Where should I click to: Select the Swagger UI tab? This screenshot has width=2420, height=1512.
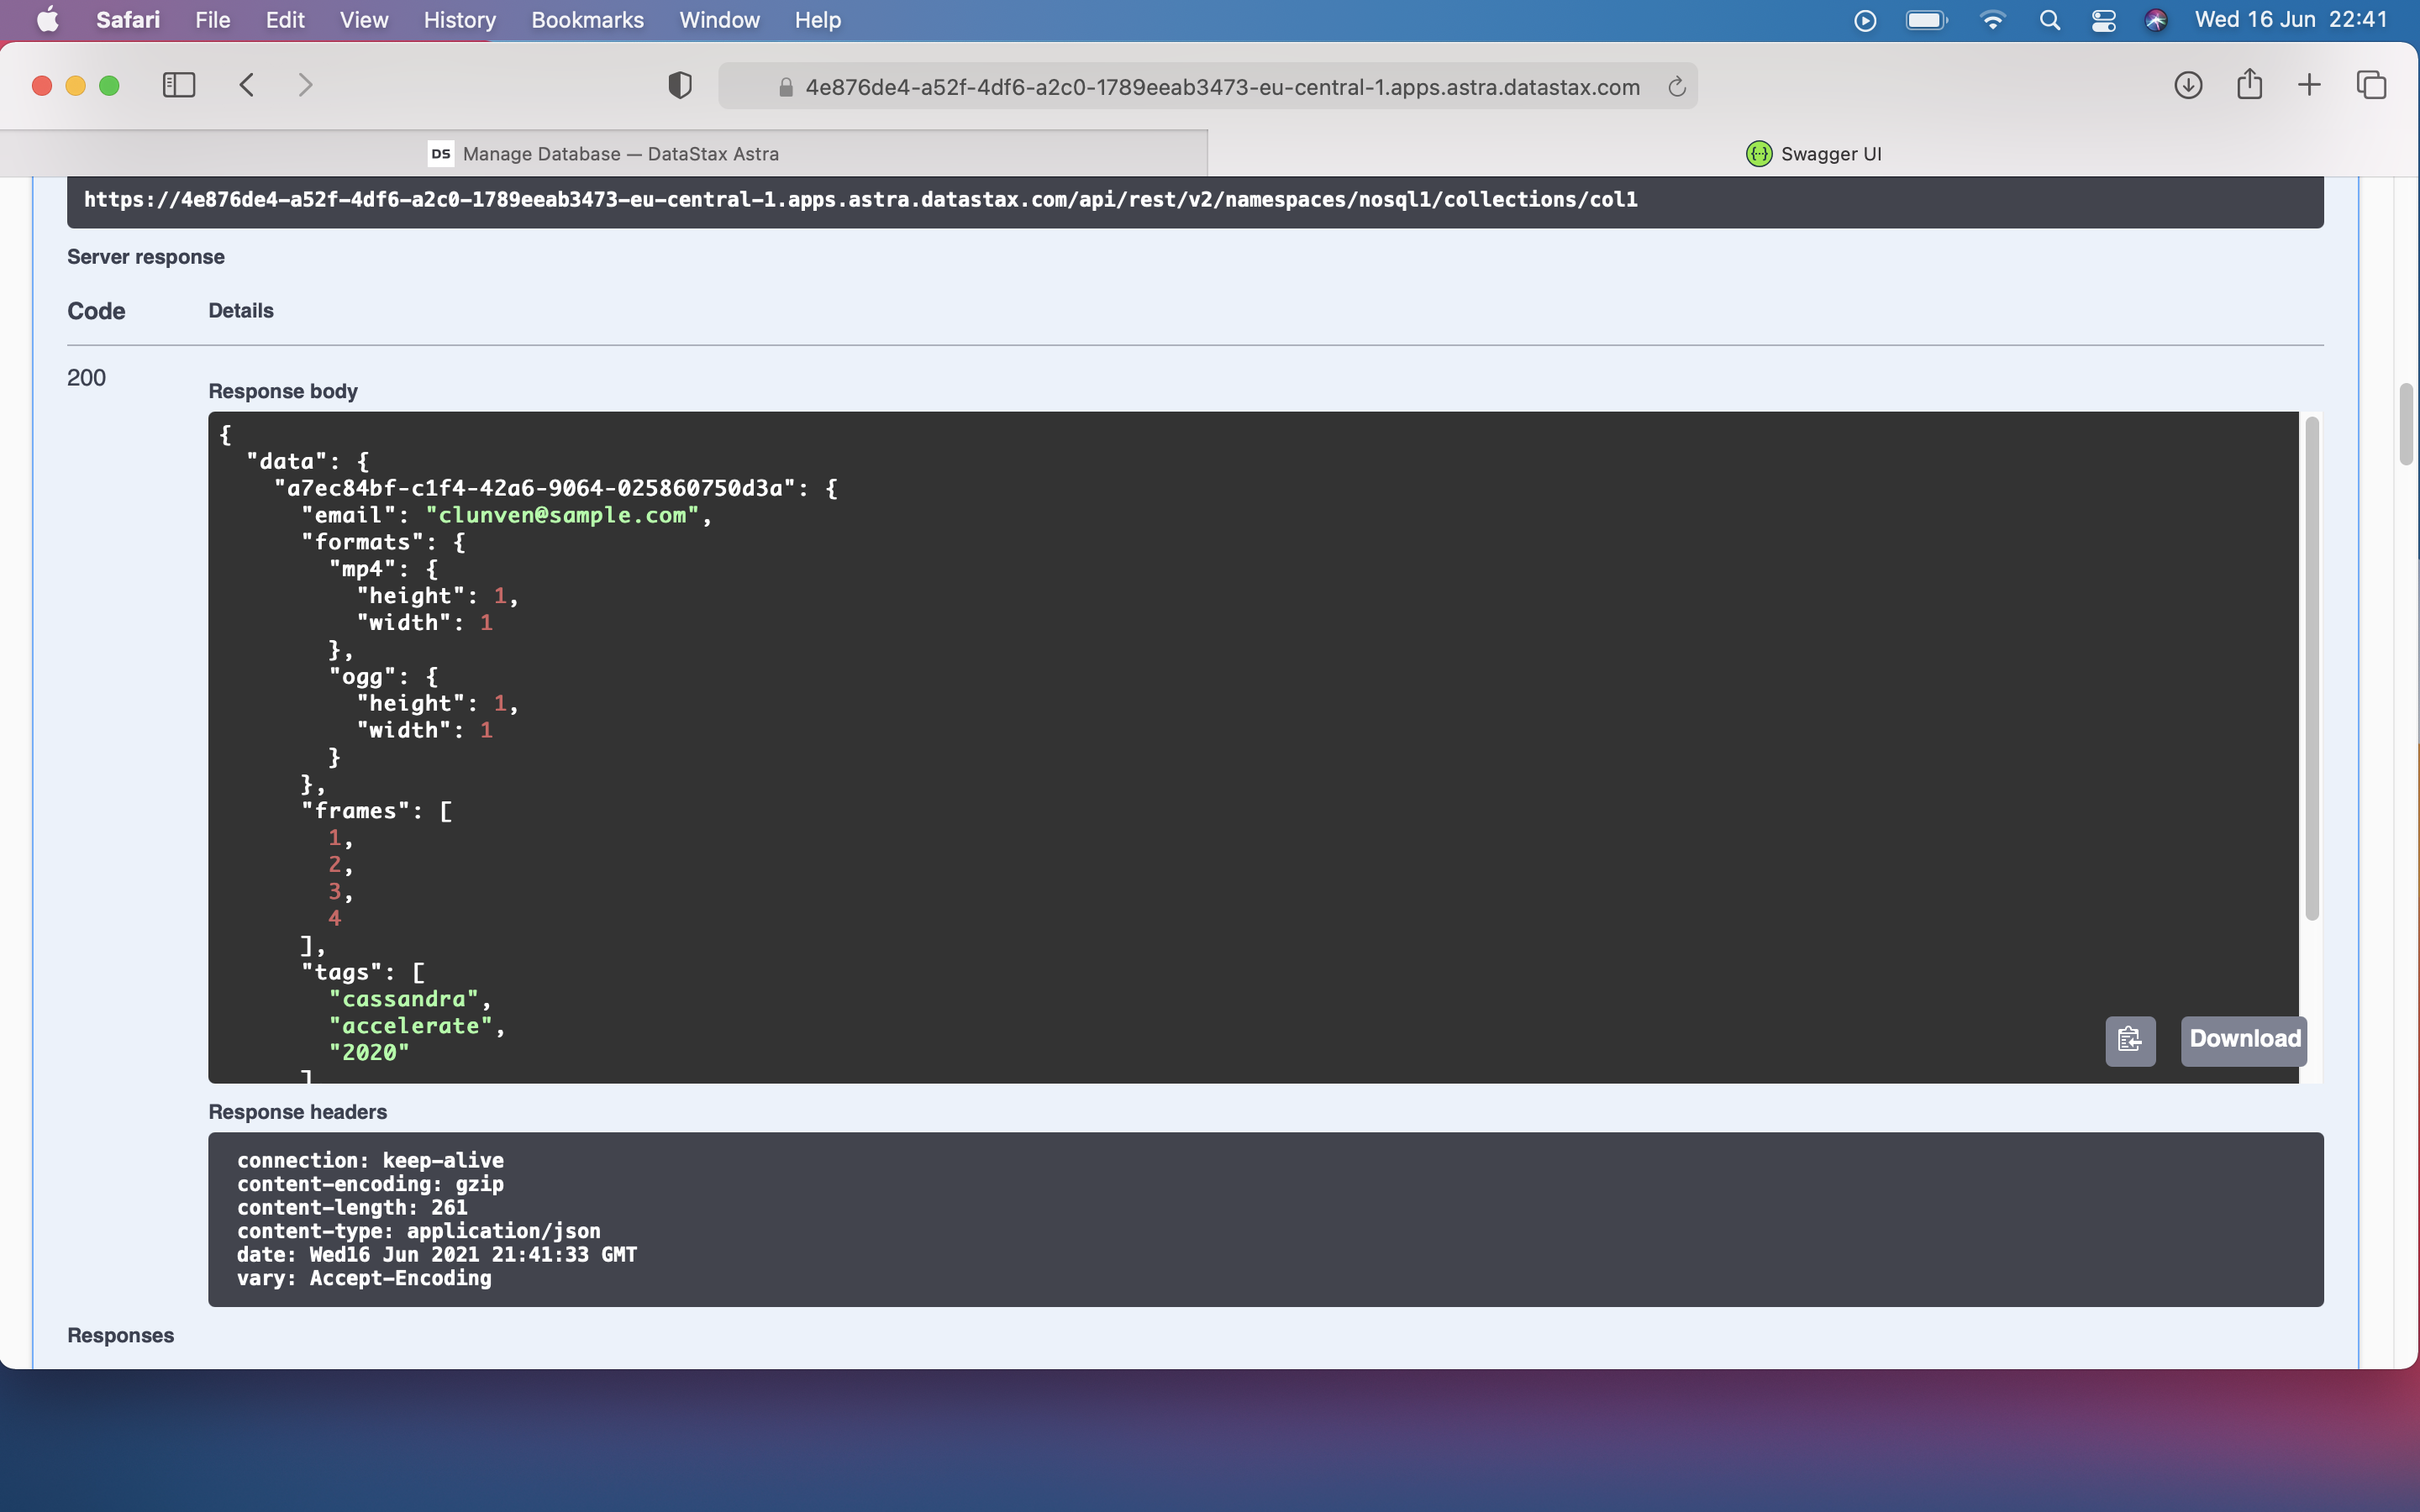(1814, 153)
